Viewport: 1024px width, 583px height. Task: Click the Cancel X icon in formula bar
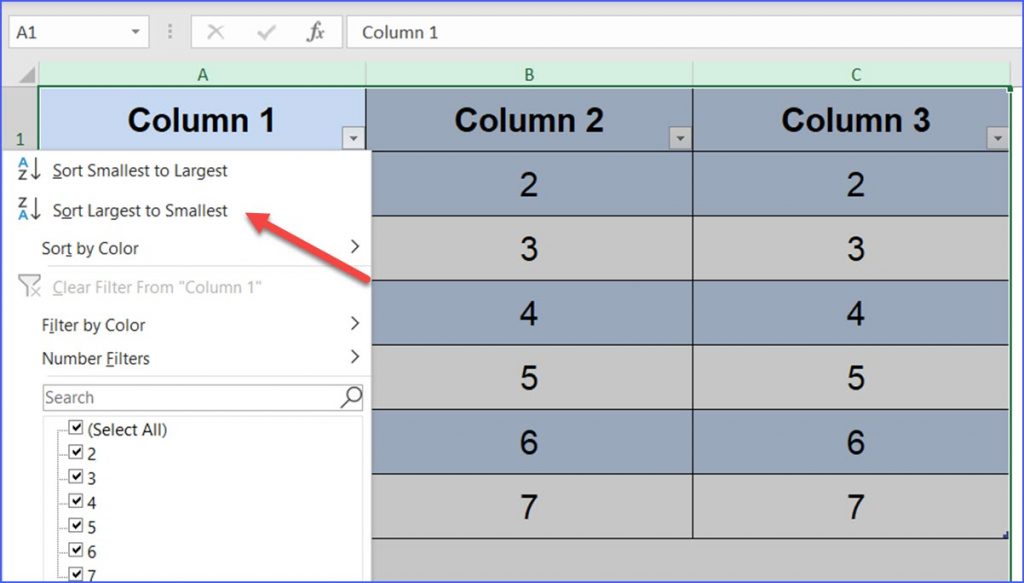tap(216, 31)
